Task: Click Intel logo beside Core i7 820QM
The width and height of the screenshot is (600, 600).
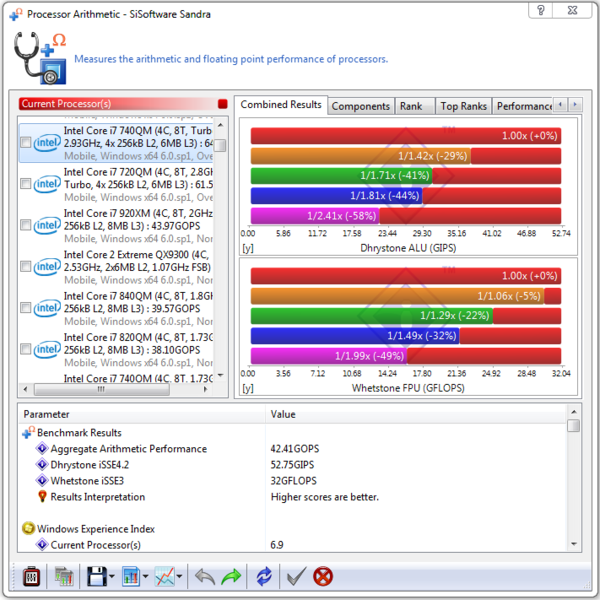Action: (x=47, y=350)
